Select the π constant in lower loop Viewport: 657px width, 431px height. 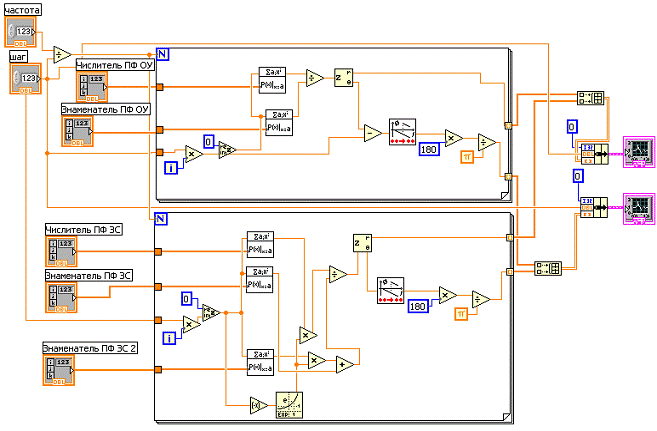point(460,313)
